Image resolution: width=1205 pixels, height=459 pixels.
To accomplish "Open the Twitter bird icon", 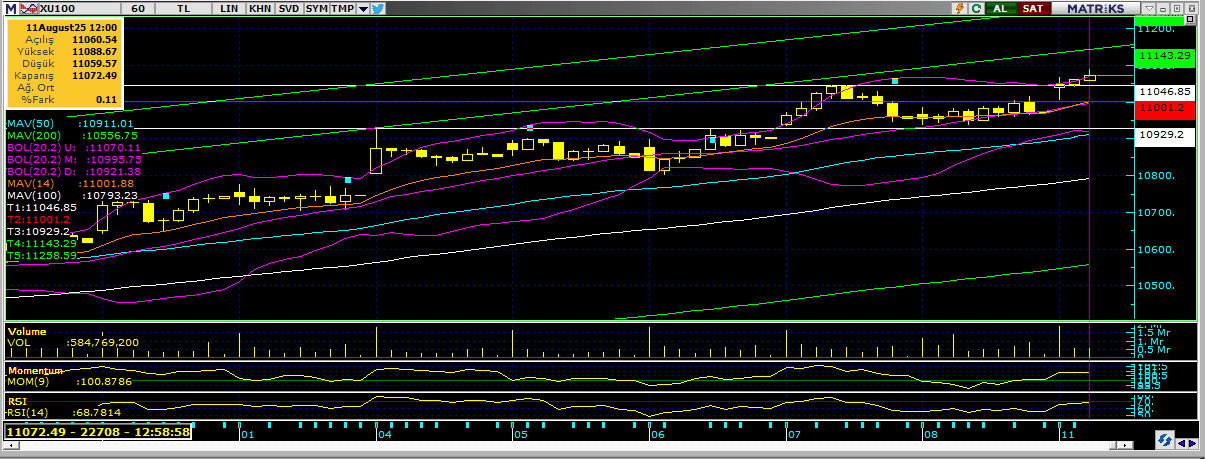I will [x=377, y=8].
